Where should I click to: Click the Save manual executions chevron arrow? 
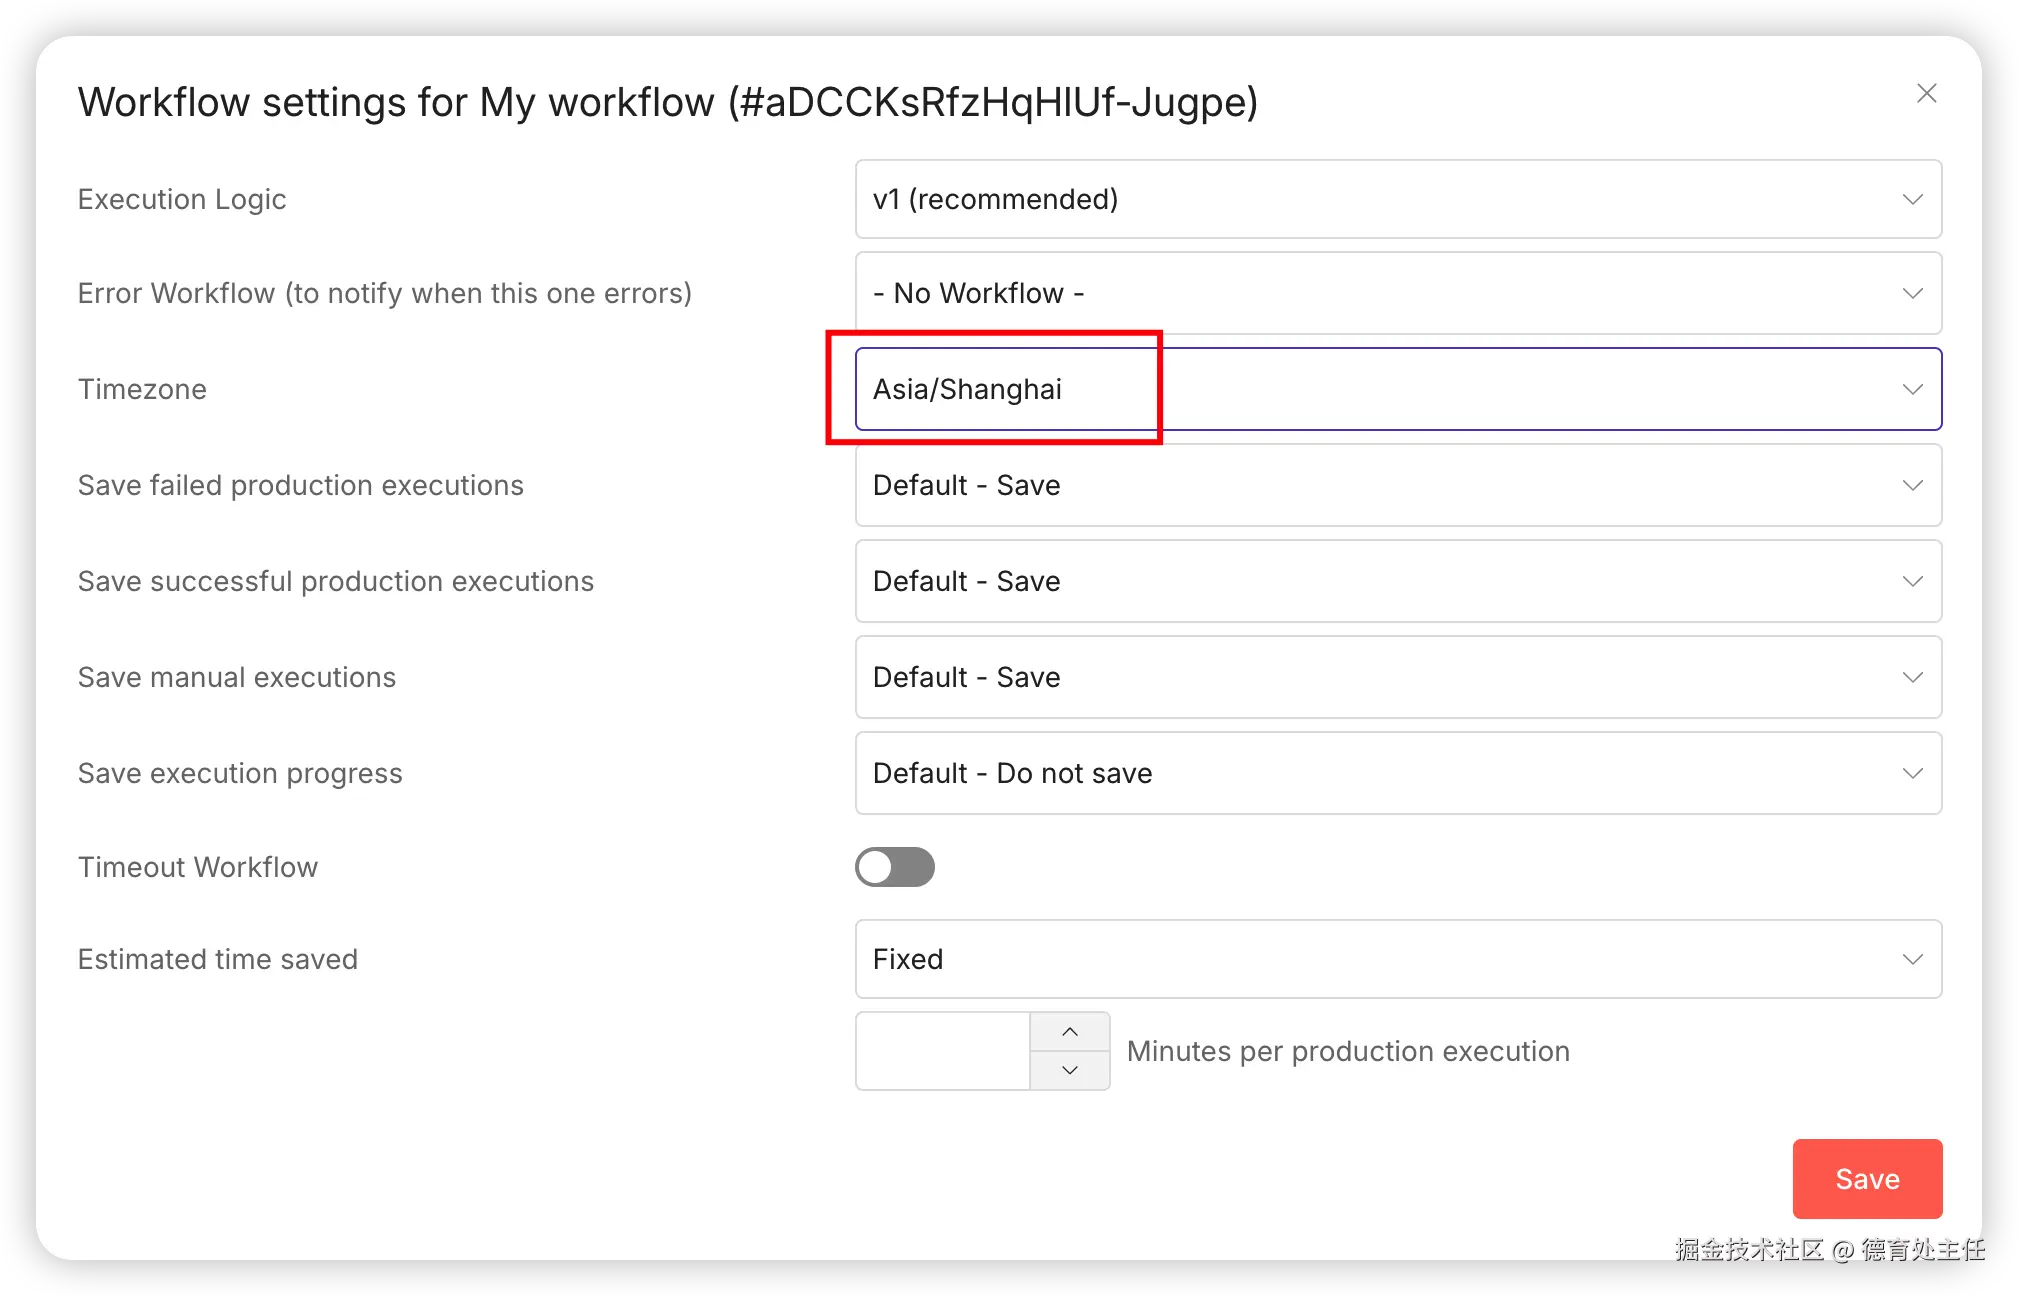click(1912, 677)
